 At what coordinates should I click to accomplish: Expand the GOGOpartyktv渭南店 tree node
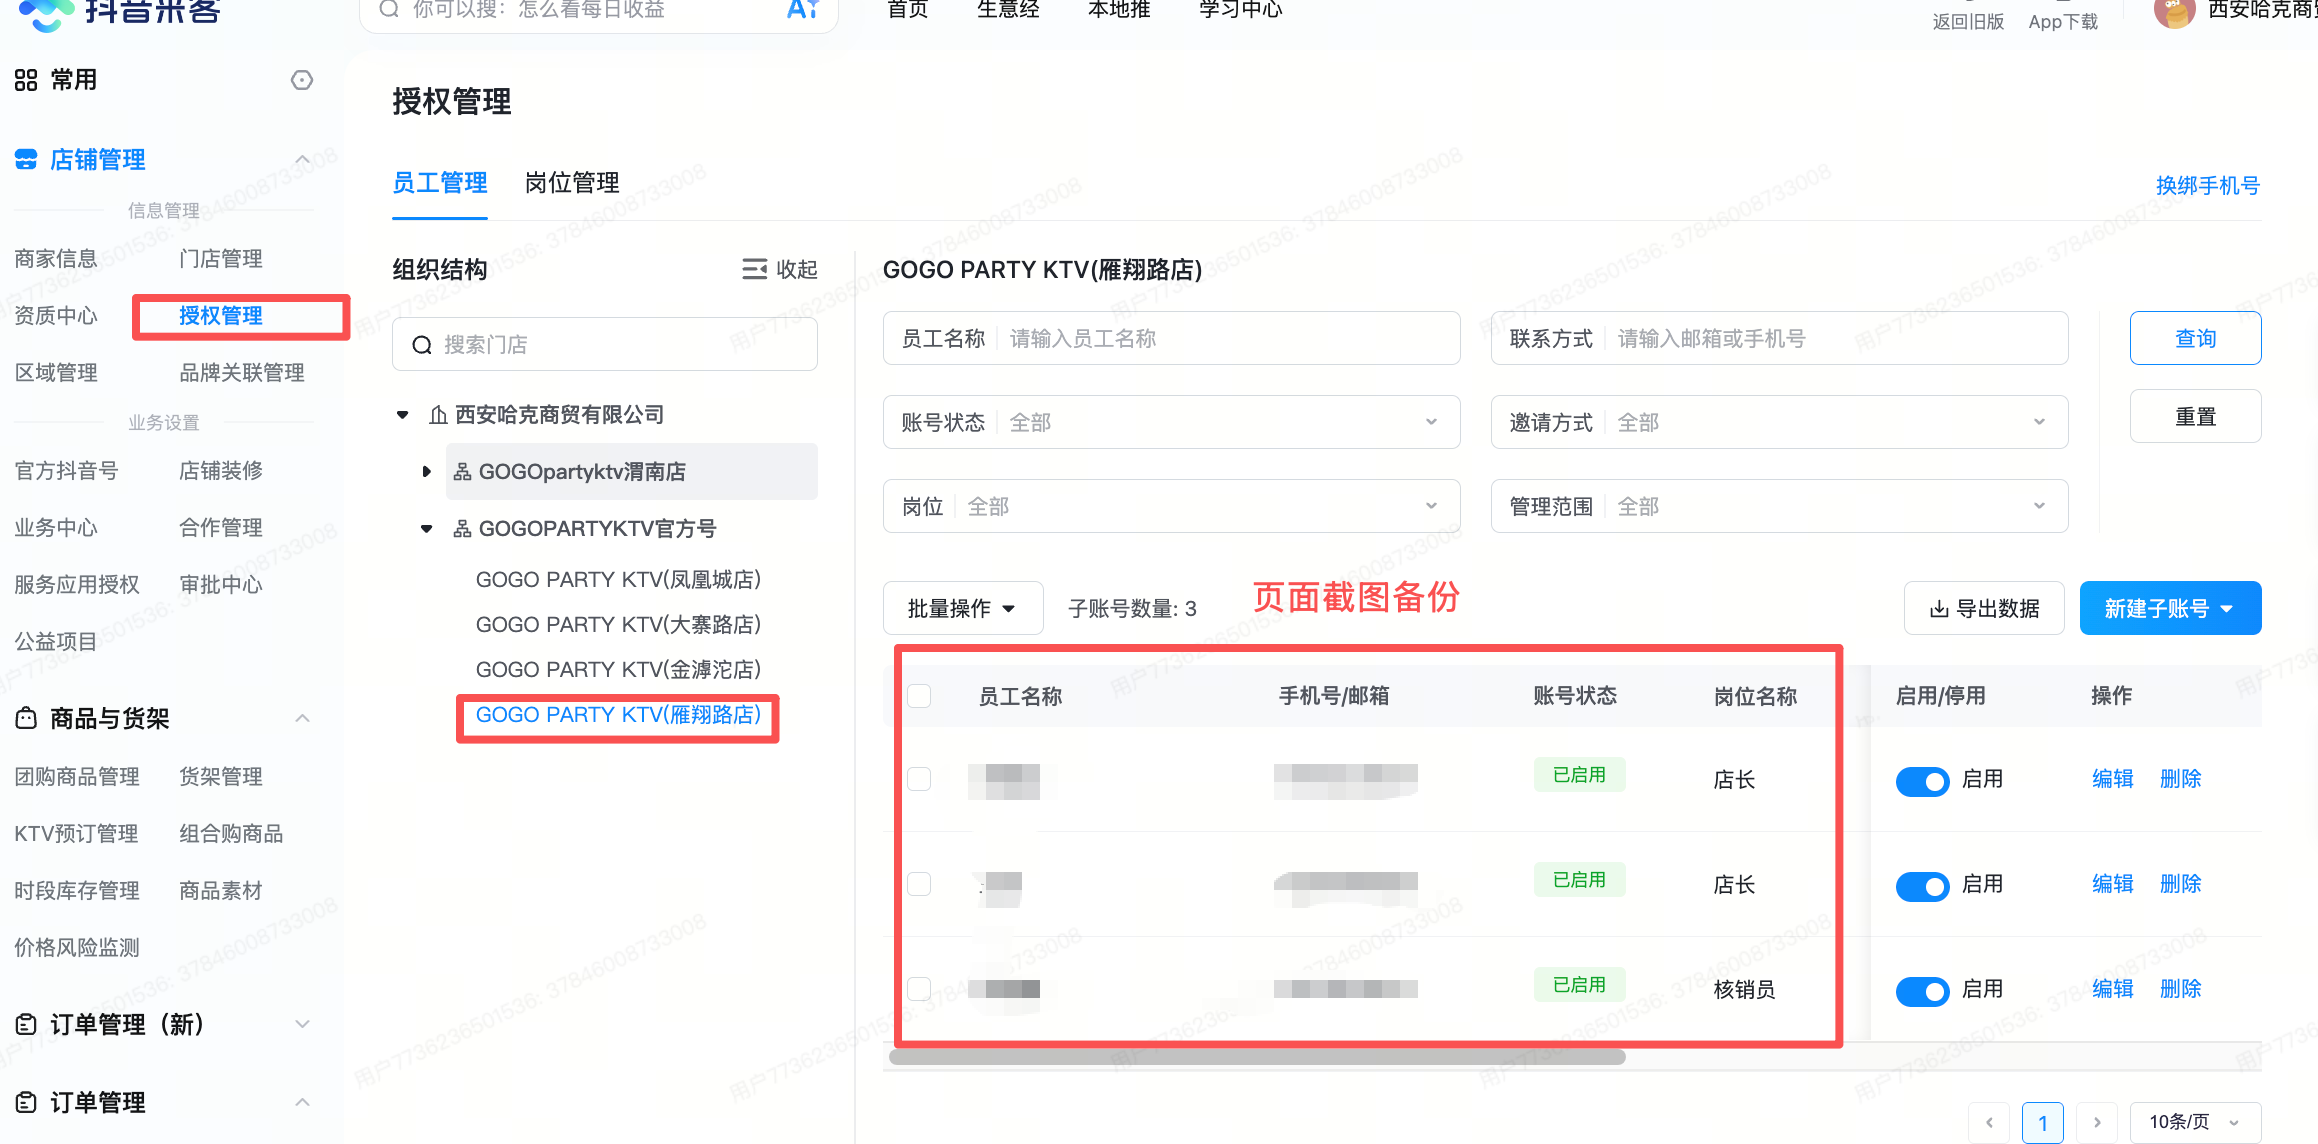pos(426,471)
